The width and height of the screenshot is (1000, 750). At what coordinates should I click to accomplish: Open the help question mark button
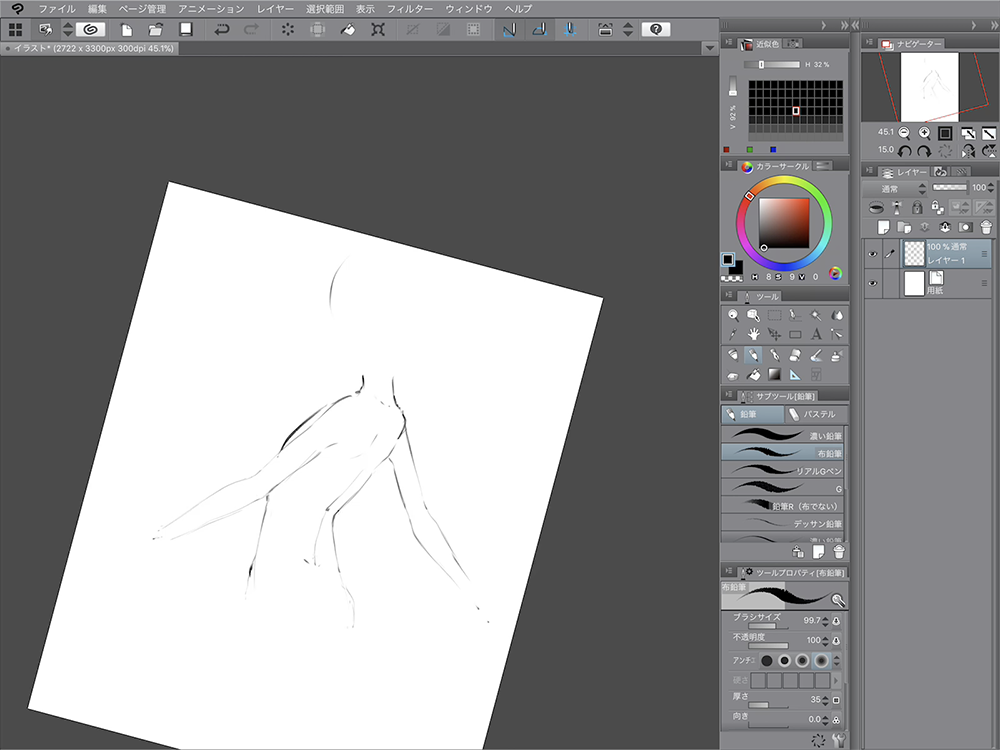coord(656,29)
